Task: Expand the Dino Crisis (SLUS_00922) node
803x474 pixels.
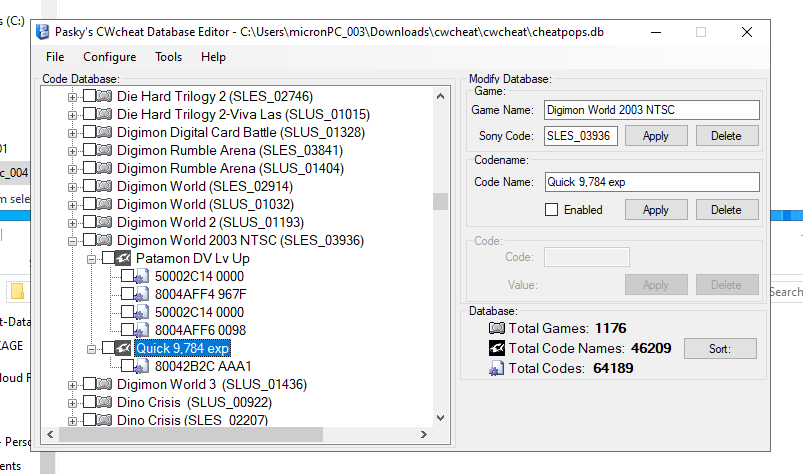Action: point(72,403)
